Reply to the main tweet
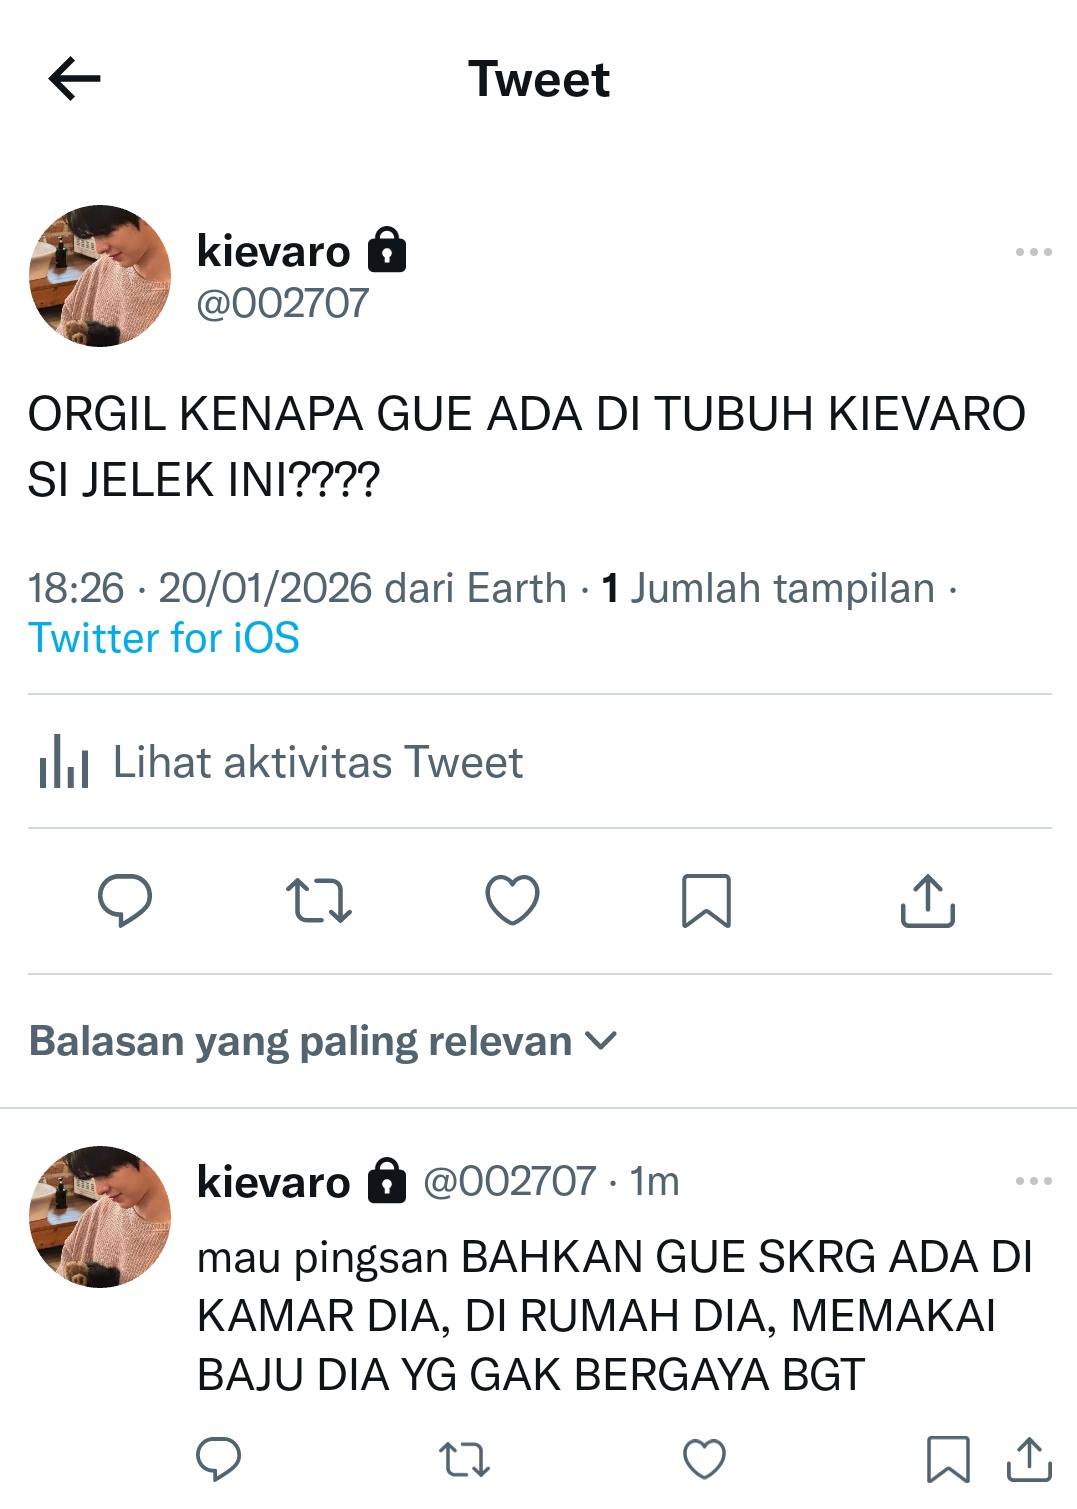Screen dimensions: 1077x1509 point(125,900)
